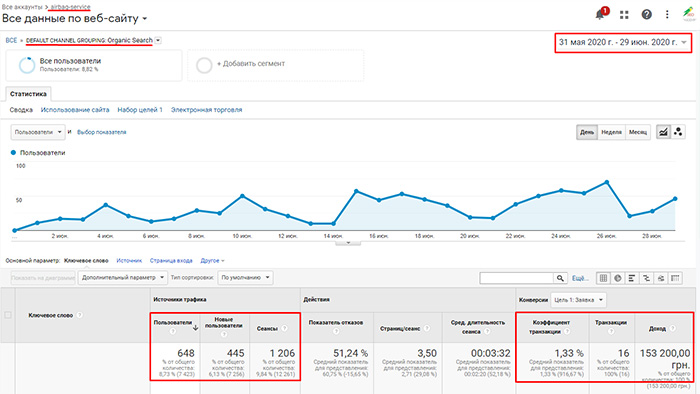Click the Добавить сегмент box
700x394 pixels.
pos(275,66)
